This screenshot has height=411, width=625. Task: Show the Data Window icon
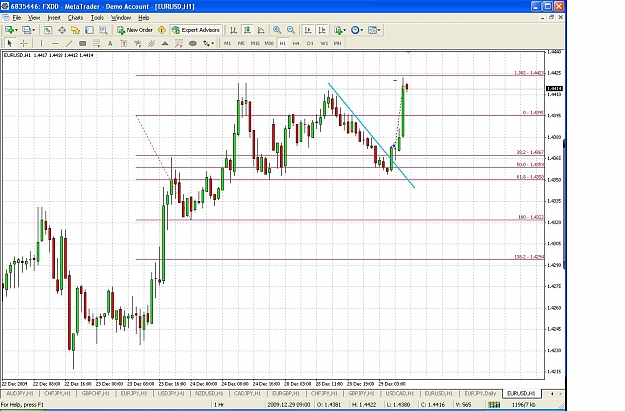pos(62,30)
